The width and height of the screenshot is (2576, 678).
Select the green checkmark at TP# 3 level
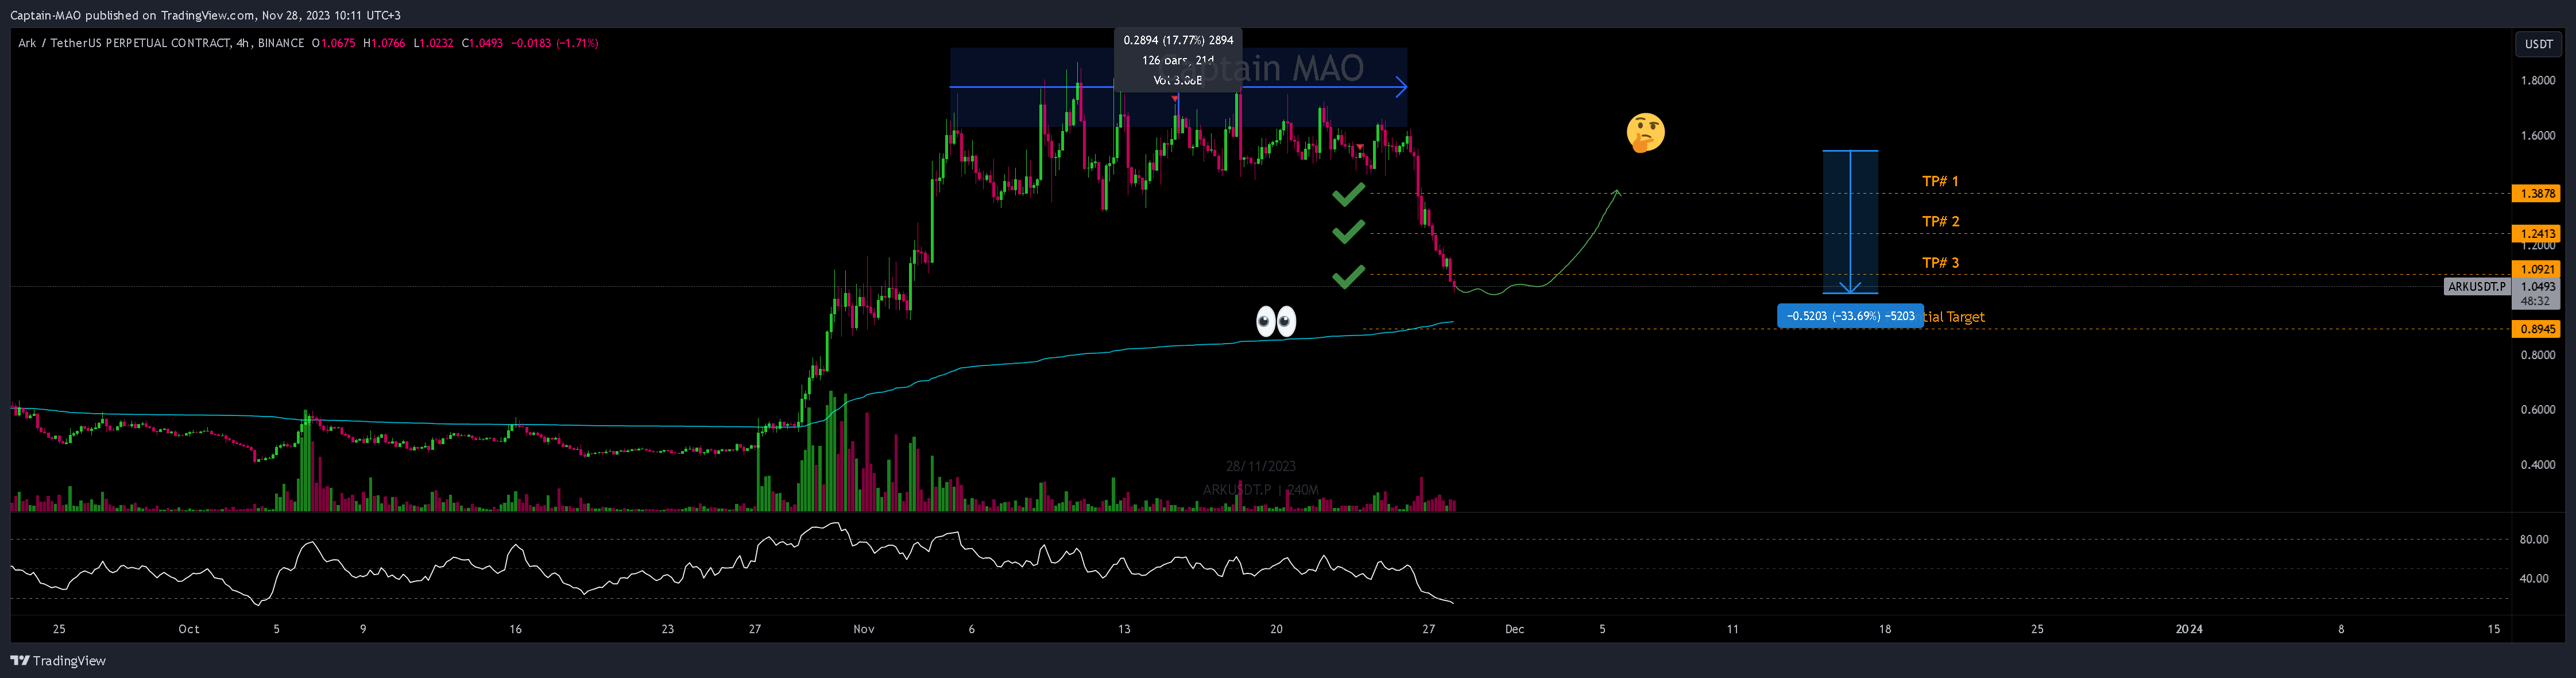(x=1348, y=276)
